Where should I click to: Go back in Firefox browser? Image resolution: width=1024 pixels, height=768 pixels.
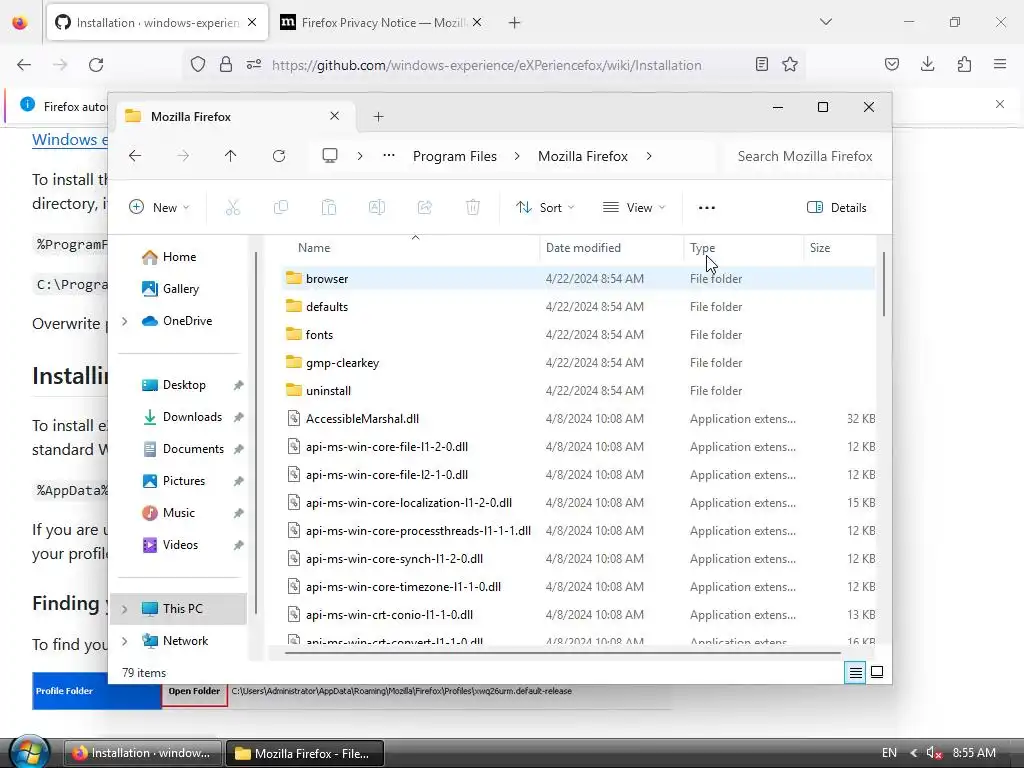point(24,65)
